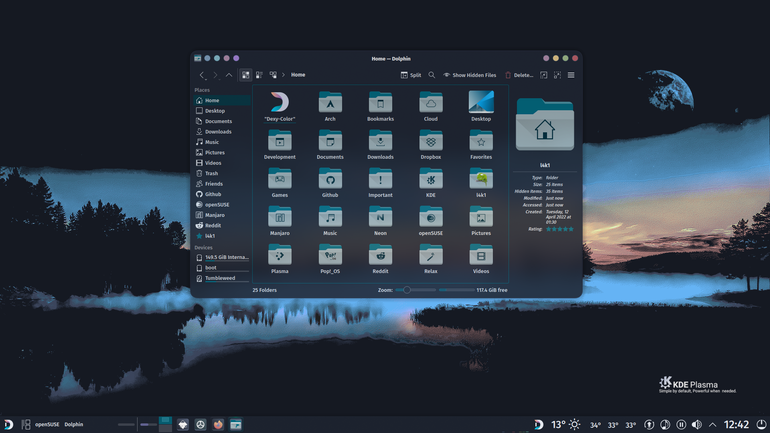The image size is (770, 433).
Task: Switch to Details view mode
Action: (x=273, y=75)
